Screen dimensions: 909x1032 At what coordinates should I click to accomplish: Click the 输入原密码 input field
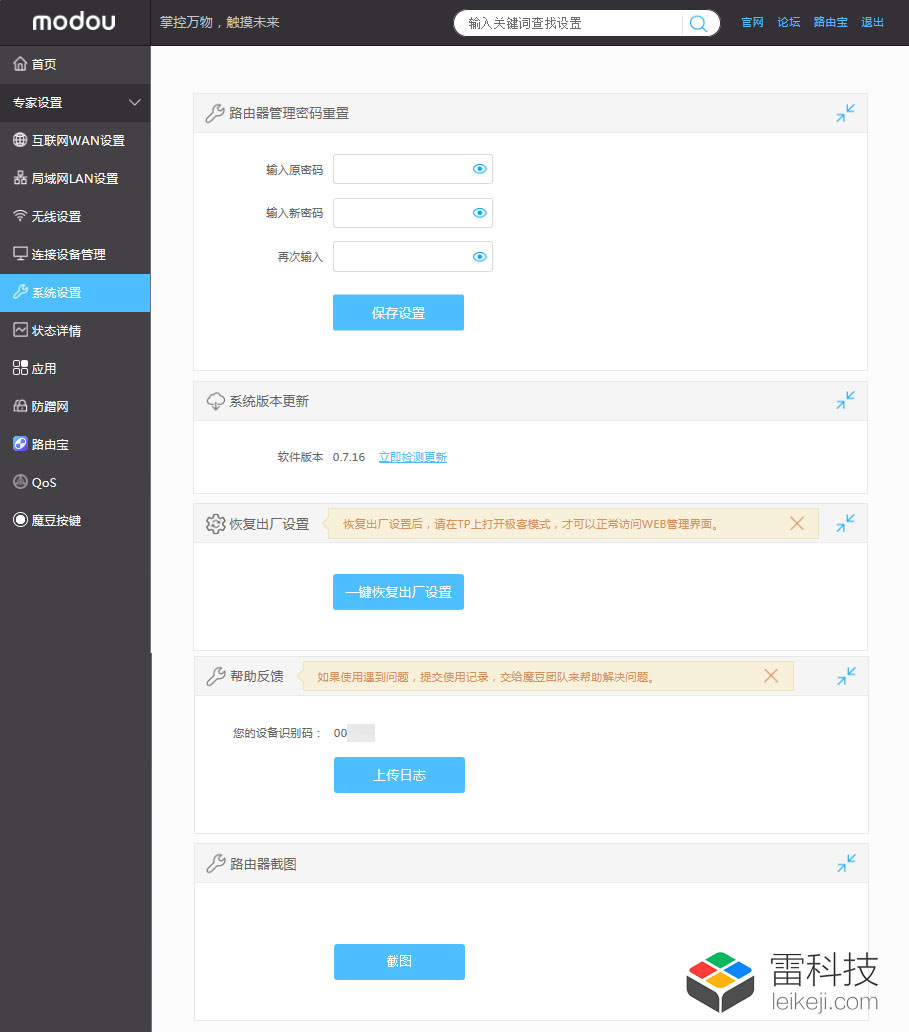coord(400,169)
